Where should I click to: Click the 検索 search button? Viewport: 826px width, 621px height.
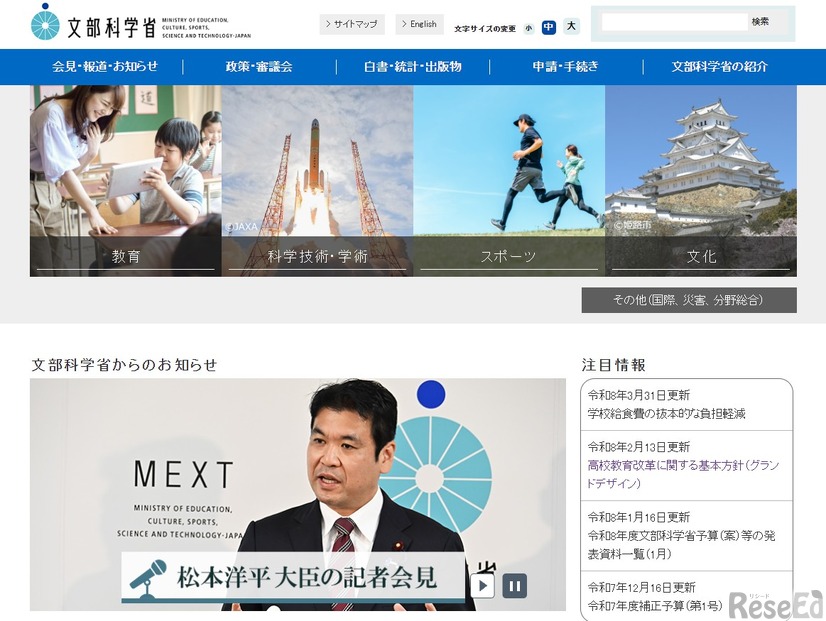coord(760,21)
